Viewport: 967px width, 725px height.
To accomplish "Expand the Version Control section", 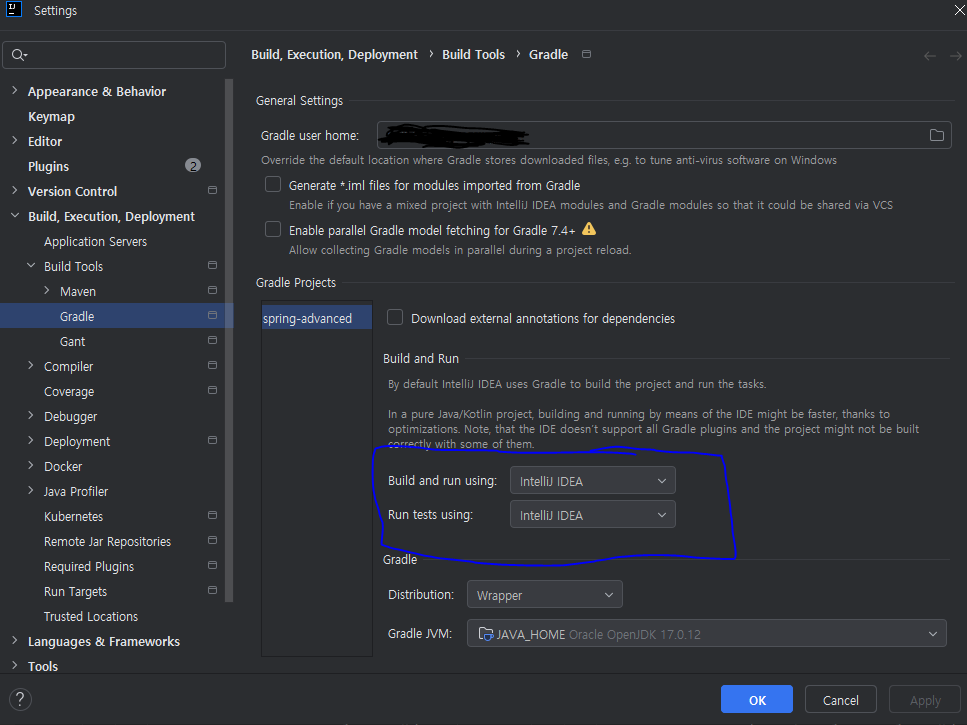I will coord(15,190).
